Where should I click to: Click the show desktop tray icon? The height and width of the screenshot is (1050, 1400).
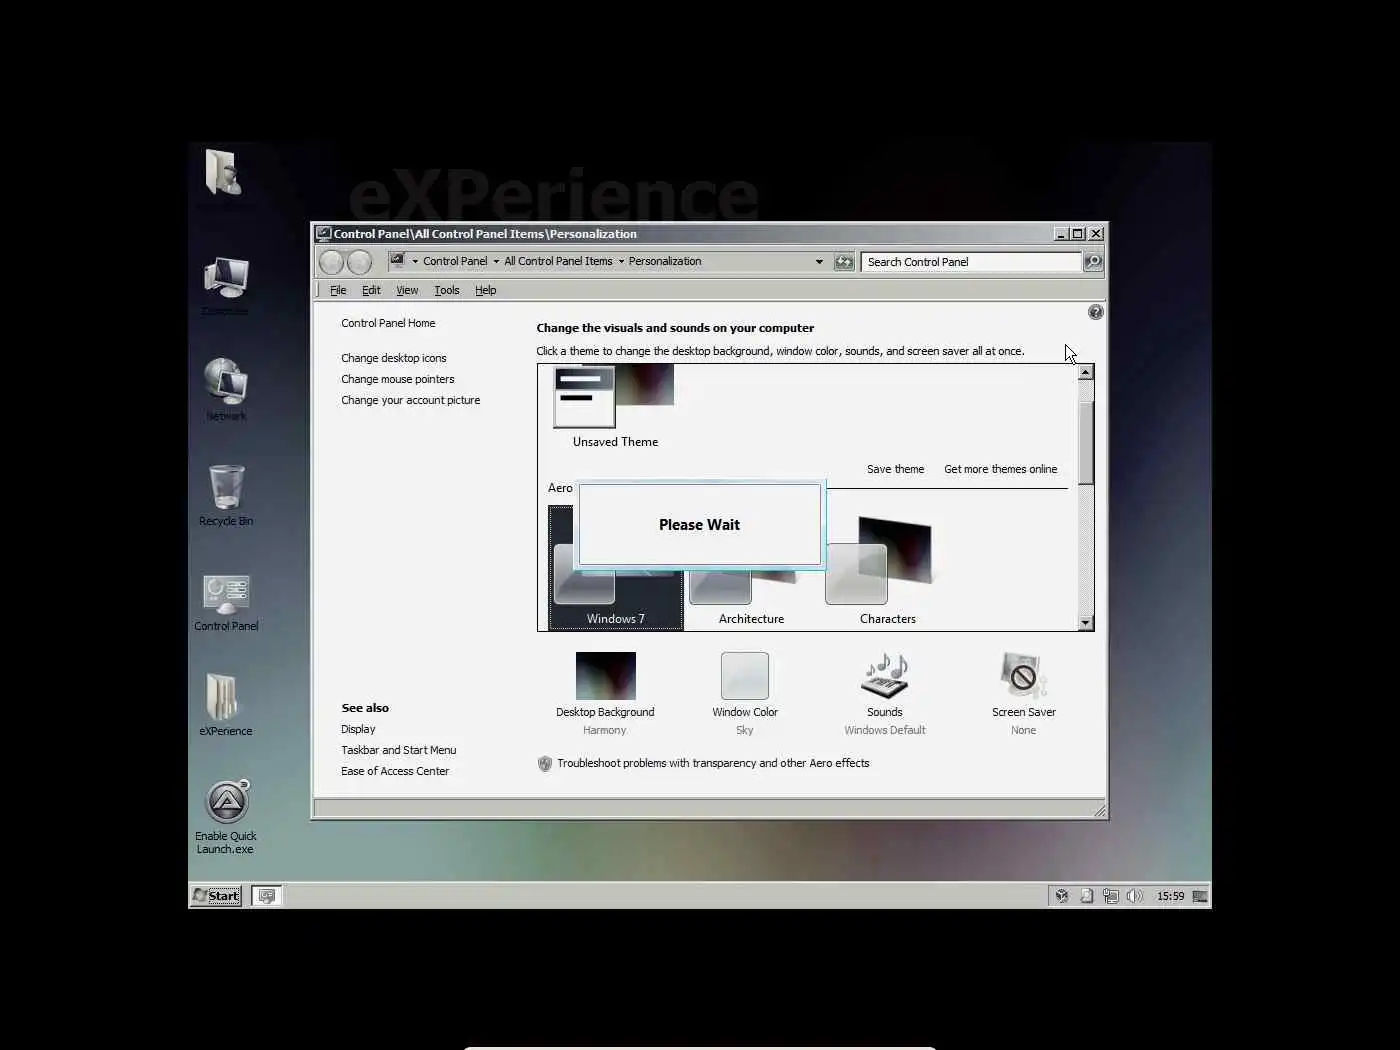click(x=1200, y=896)
